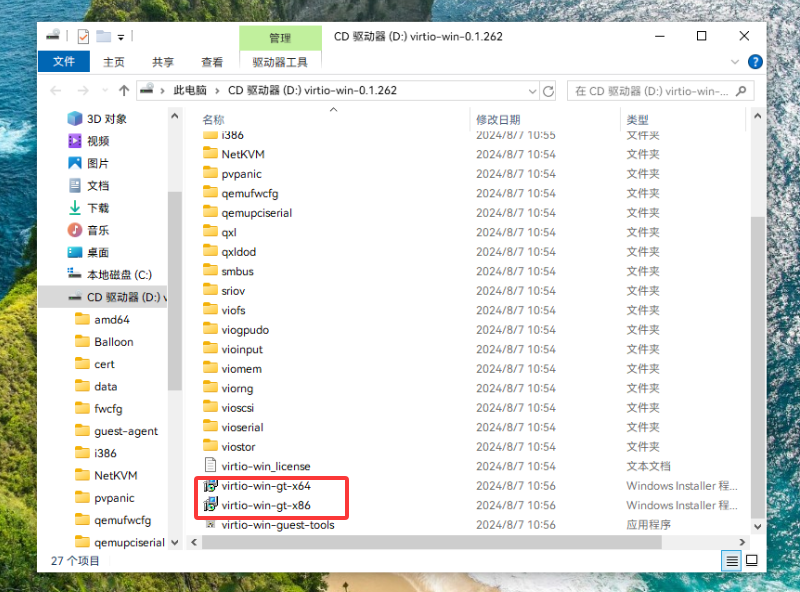Open the 文件 ribbon tab

(x=64, y=62)
